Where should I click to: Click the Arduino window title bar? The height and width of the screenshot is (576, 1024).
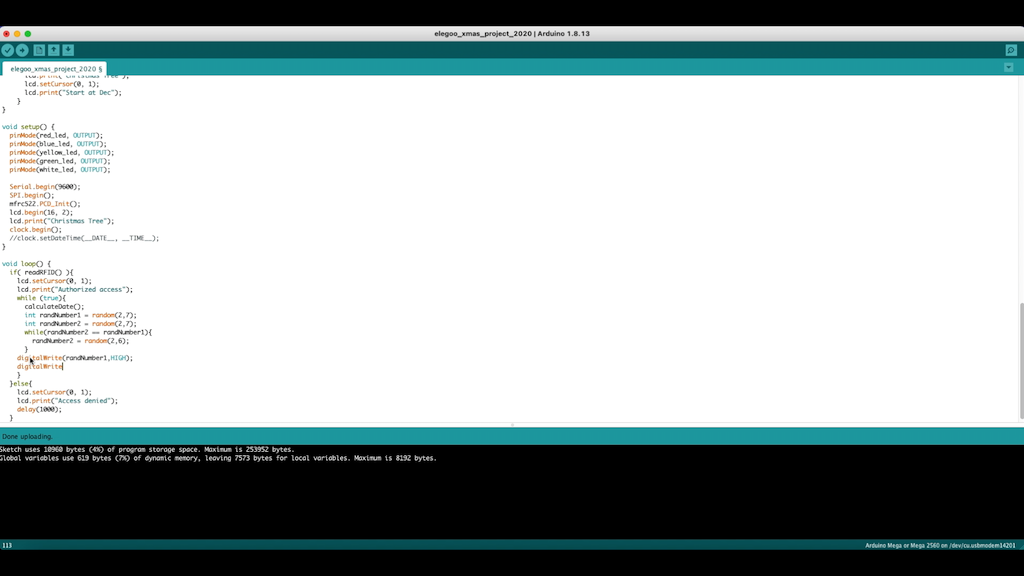tap(512, 32)
